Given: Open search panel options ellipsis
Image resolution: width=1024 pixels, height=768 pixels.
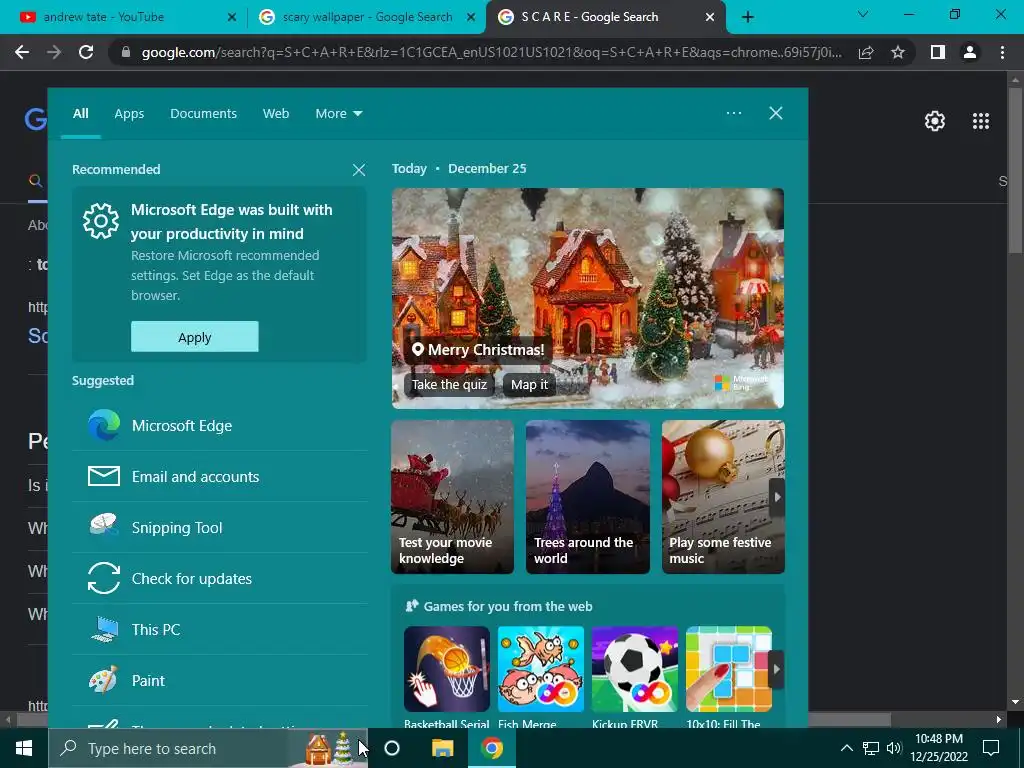Looking at the screenshot, I should pos(734,113).
